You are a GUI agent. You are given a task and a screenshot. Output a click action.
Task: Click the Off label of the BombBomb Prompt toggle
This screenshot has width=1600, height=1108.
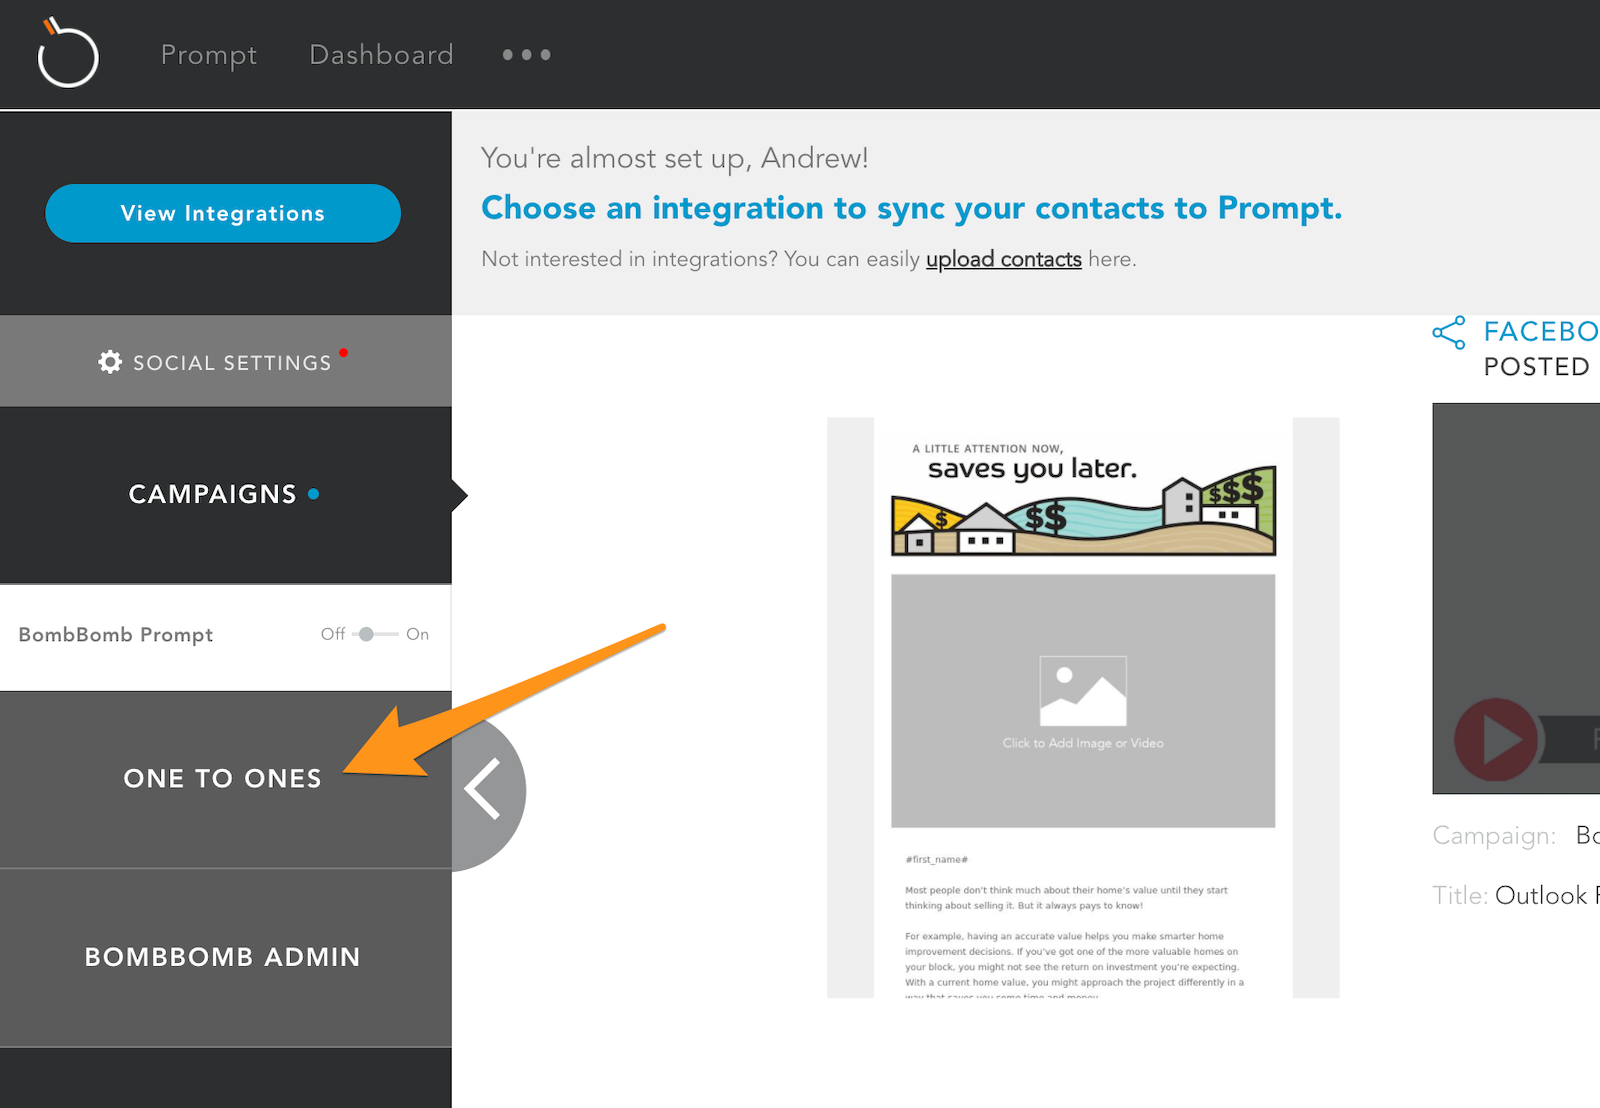tap(333, 634)
